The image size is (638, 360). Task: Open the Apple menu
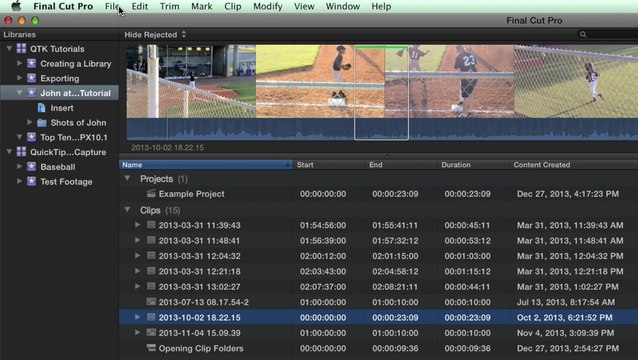tap(16, 6)
